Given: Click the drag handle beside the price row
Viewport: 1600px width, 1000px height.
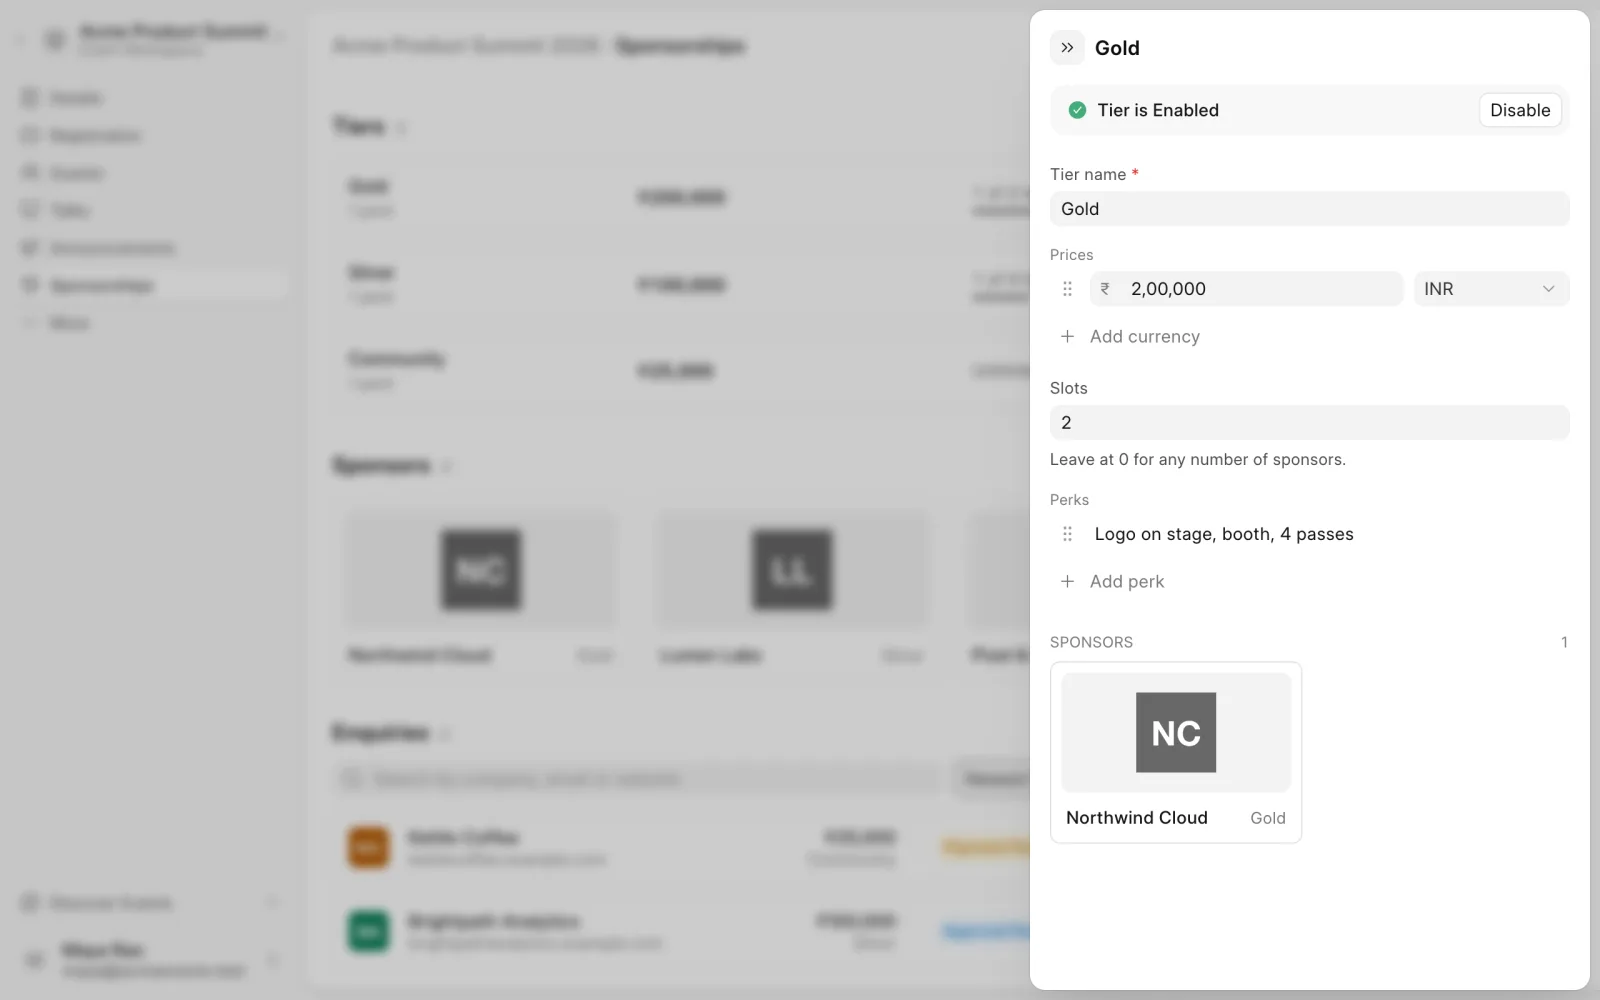Looking at the screenshot, I should point(1067,289).
